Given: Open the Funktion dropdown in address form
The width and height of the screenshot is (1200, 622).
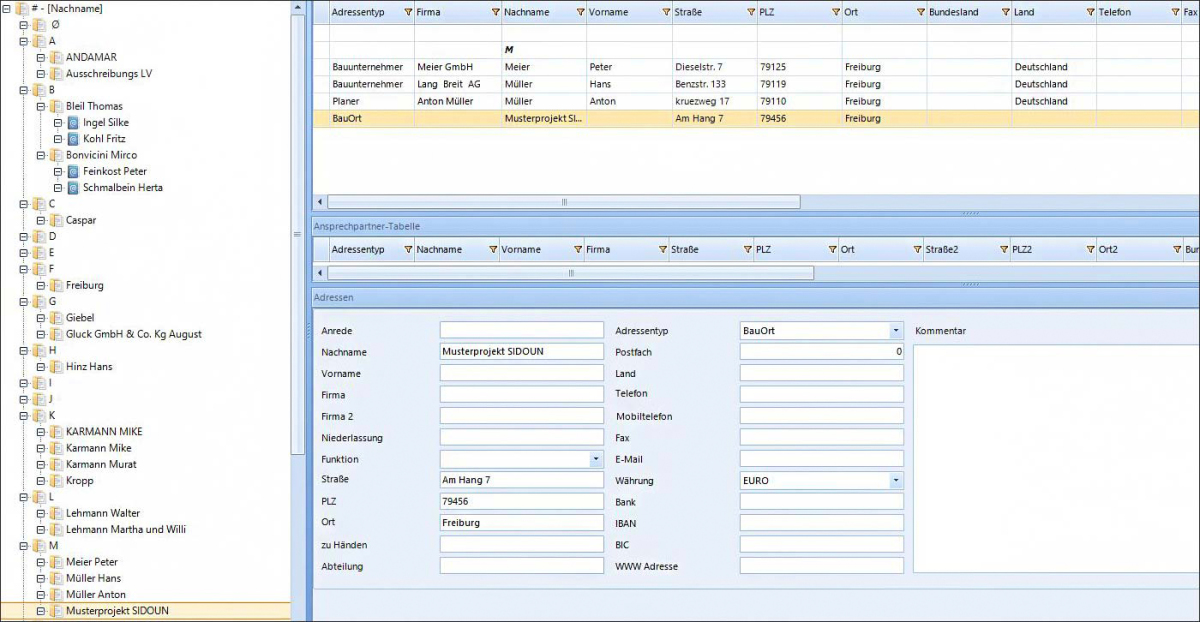Looking at the screenshot, I should 596,460.
